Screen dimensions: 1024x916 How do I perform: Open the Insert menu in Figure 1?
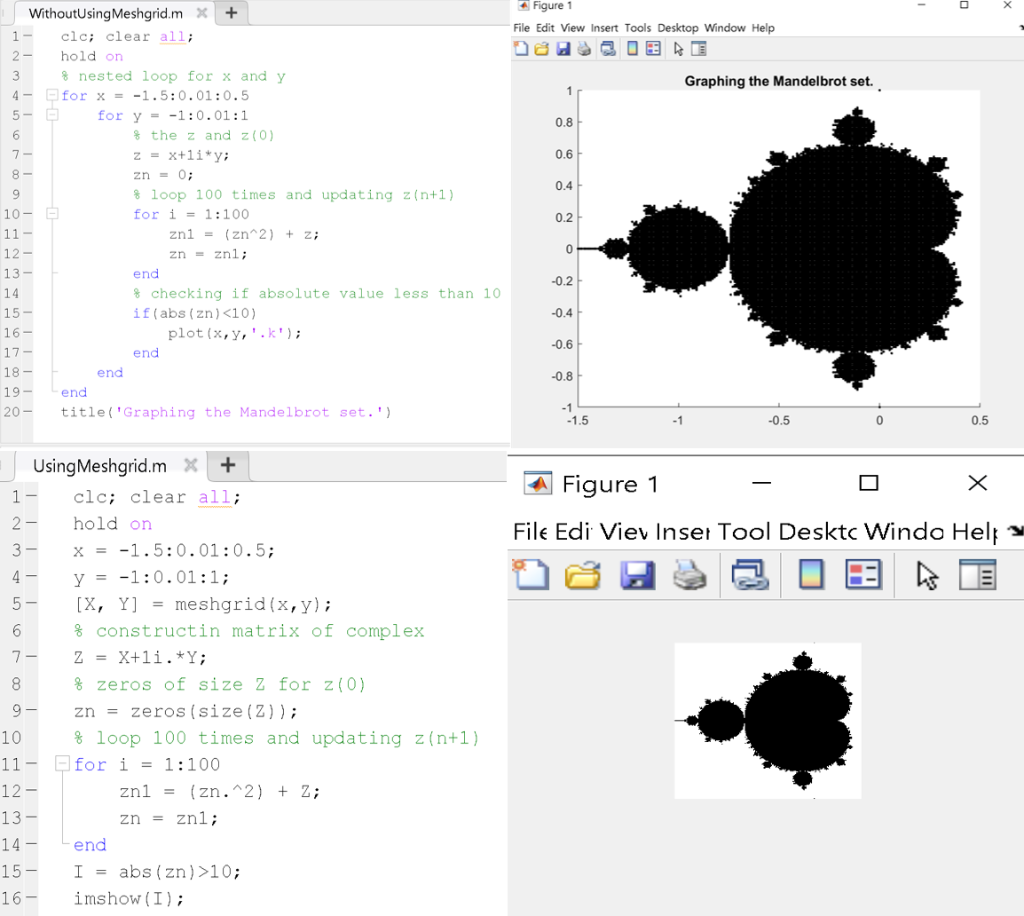[x=604, y=28]
